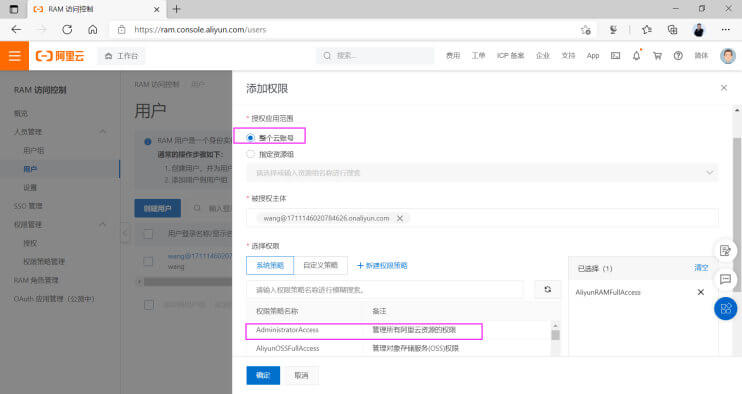The image size is (742, 394).
Task: Open the help question mark icon
Action: (678, 56)
